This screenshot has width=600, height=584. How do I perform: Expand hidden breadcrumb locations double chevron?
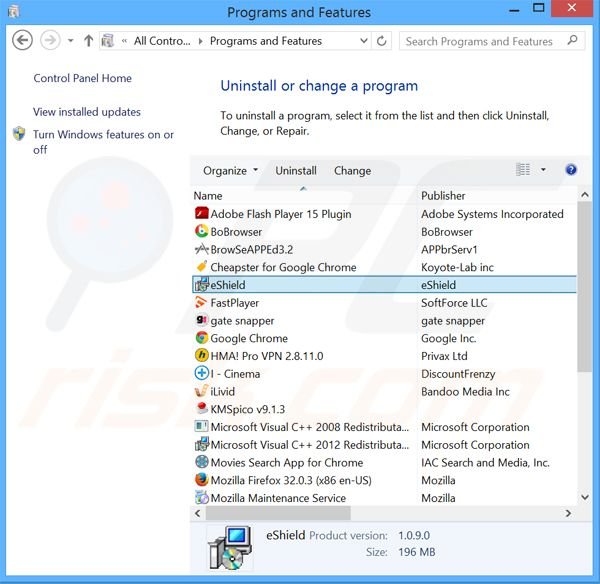[124, 41]
